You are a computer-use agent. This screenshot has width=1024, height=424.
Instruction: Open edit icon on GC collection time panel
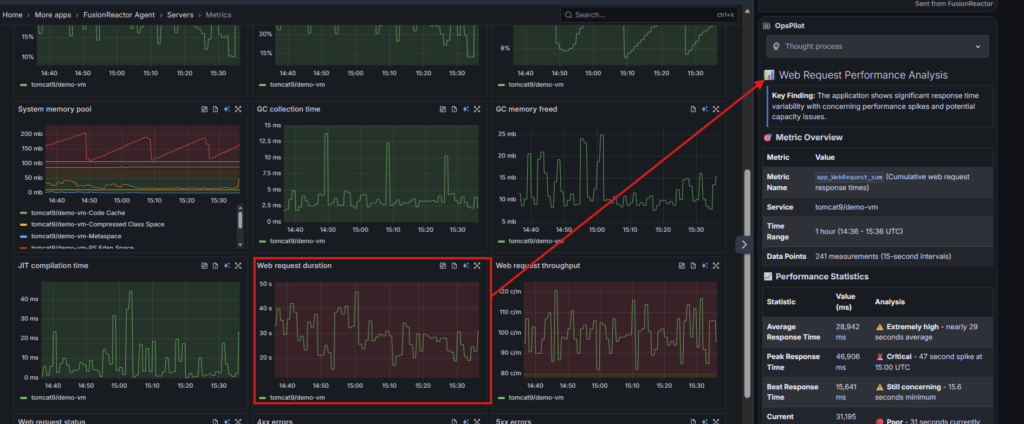443,109
